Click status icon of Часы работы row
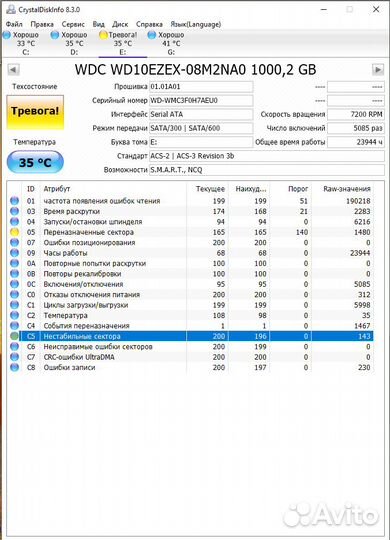 click(14, 253)
